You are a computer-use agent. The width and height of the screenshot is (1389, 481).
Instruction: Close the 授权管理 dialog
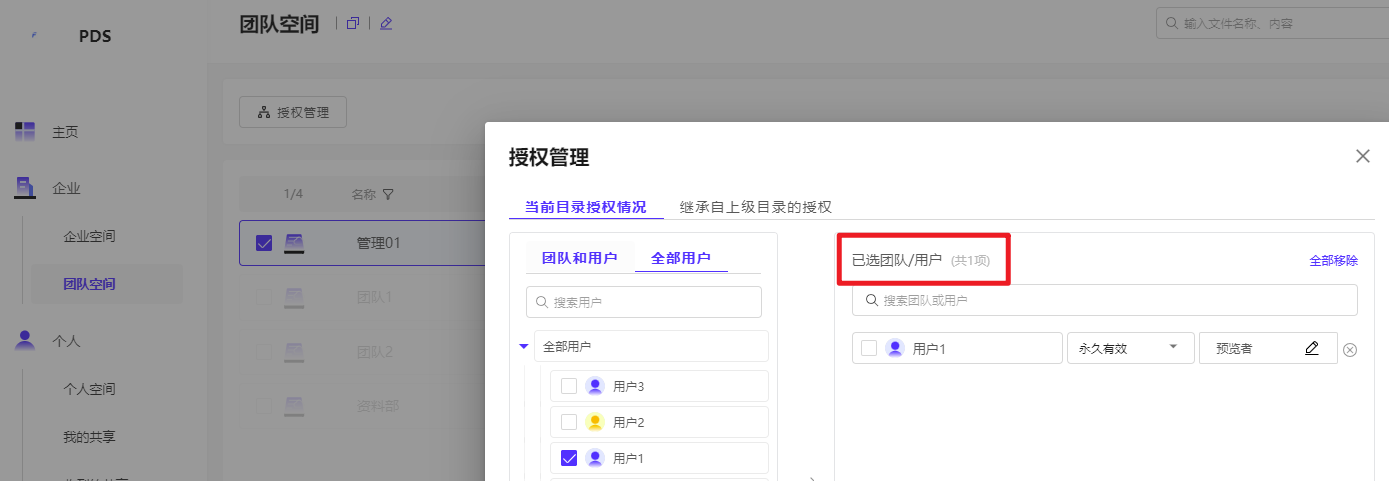[x=1362, y=156]
